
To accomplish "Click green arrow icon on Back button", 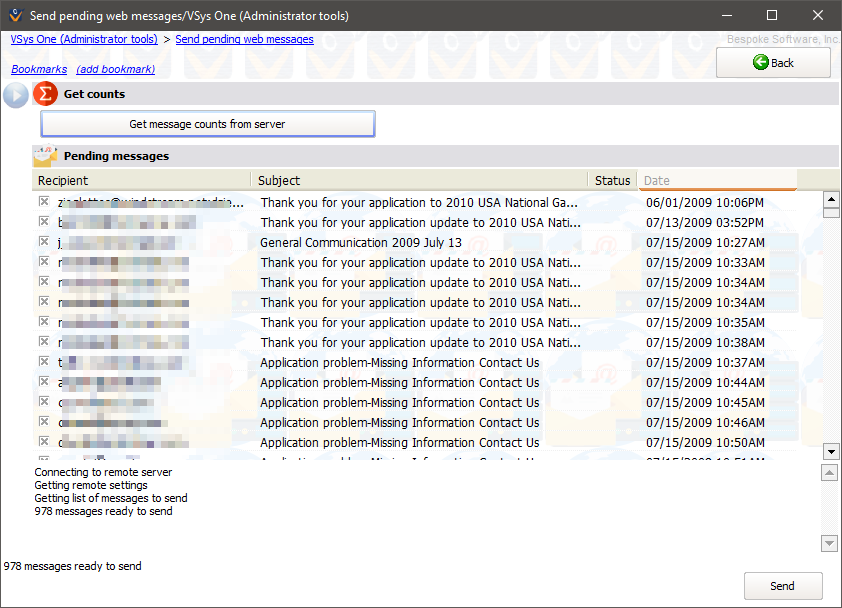I will pyautogui.click(x=760, y=63).
